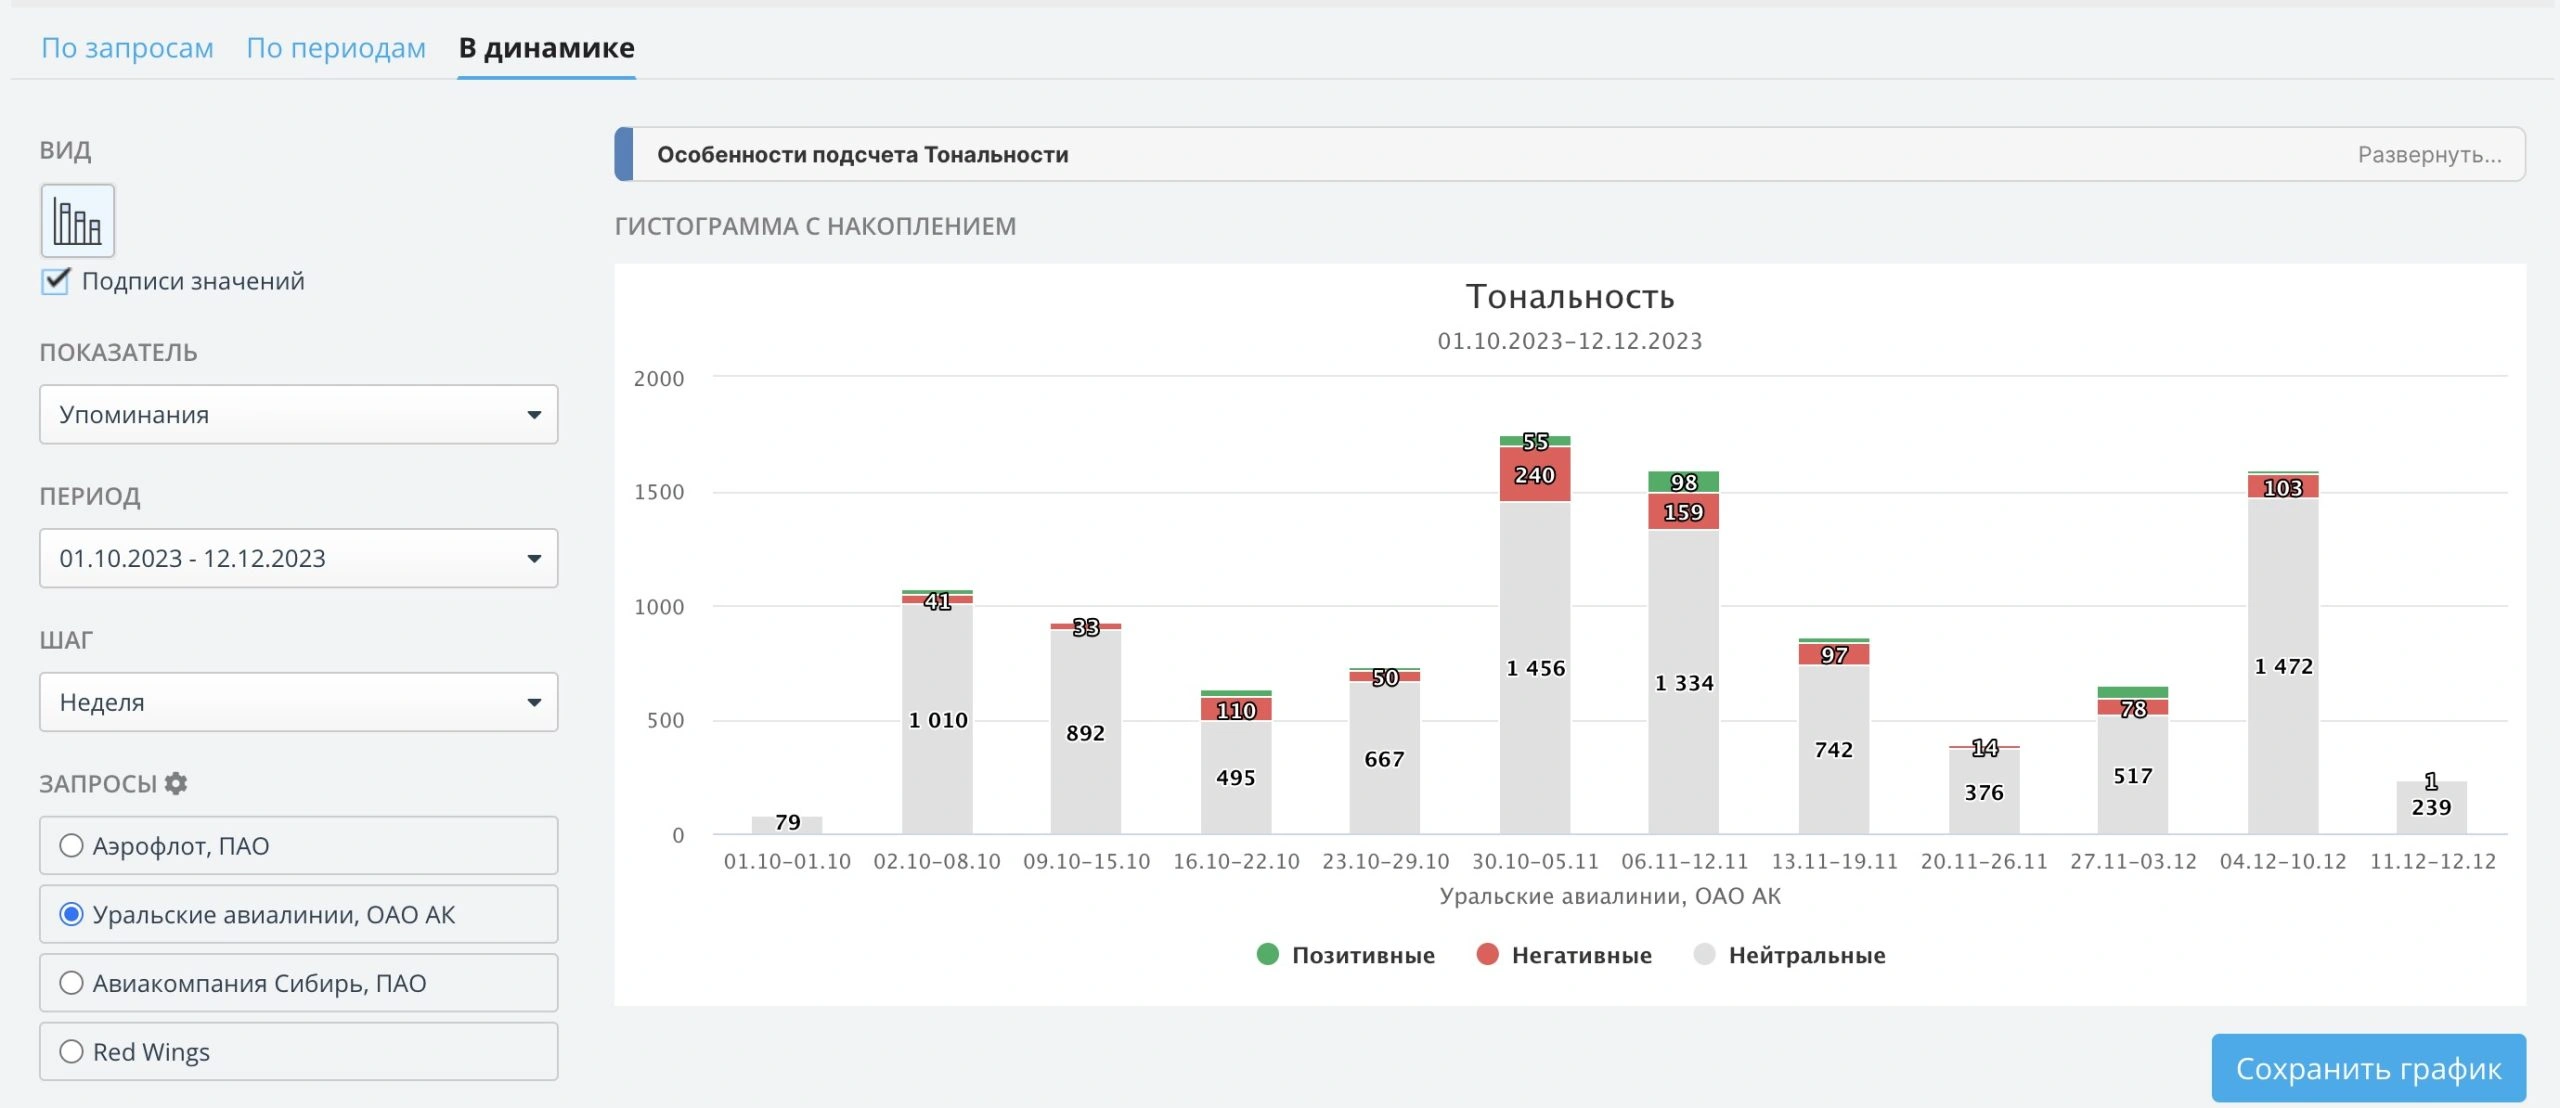Image resolution: width=2560 pixels, height=1108 pixels.
Task: Open the Упоминания indicator dropdown
Action: click(298, 414)
